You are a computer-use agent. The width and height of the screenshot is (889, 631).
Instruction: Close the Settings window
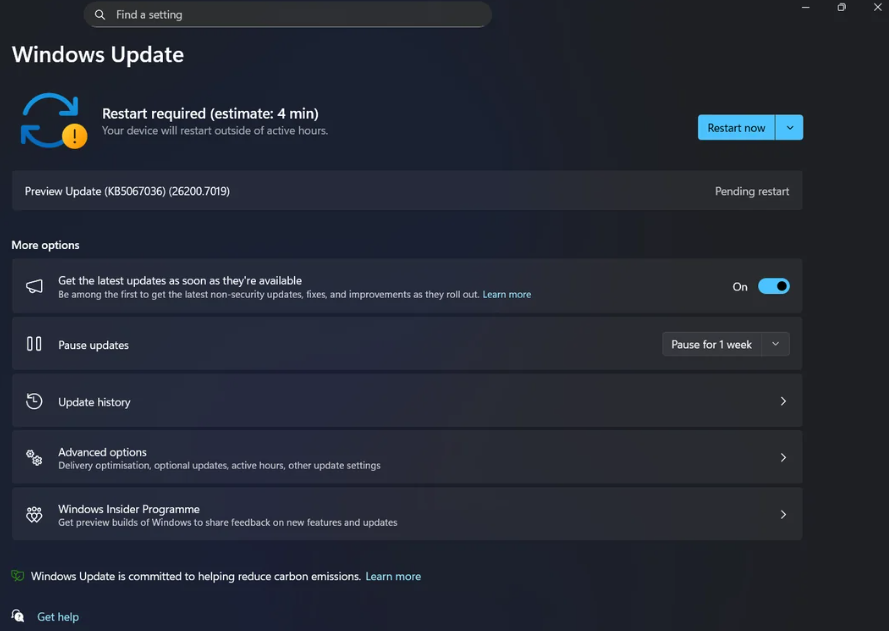click(878, 7)
